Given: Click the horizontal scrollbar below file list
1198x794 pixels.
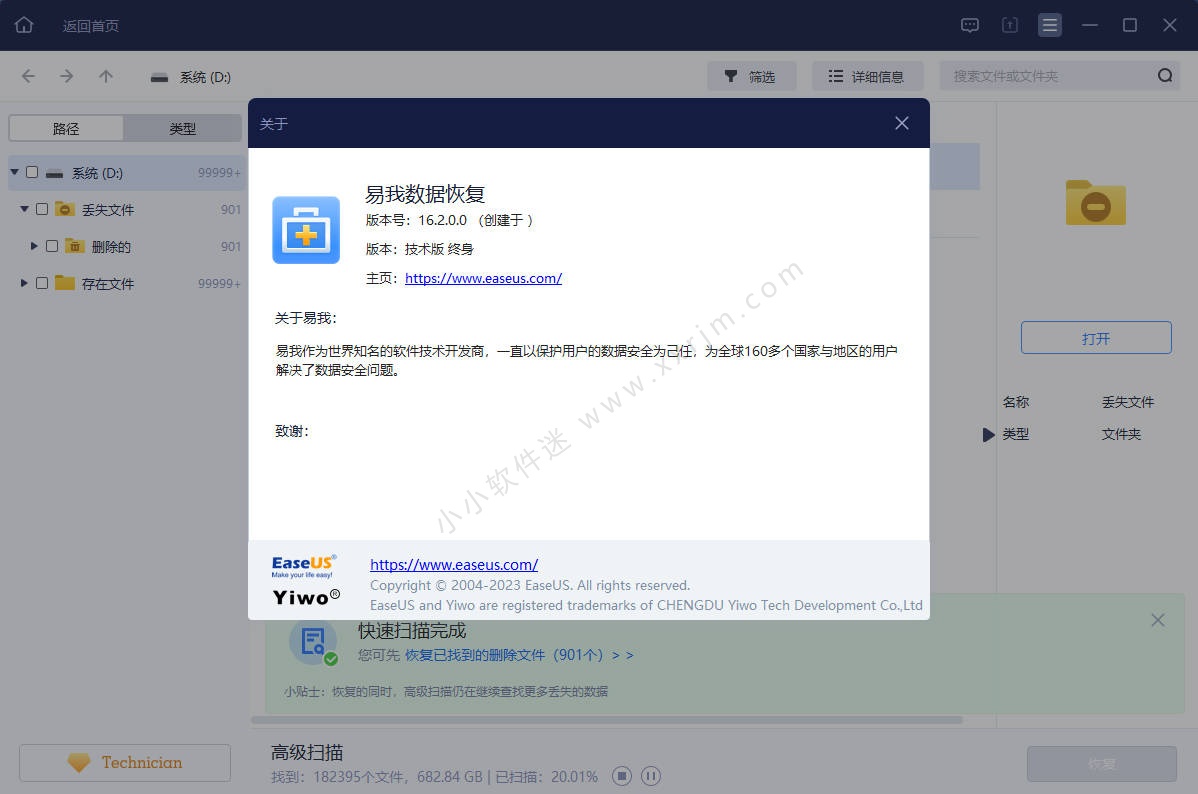Looking at the screenshot, I should [607, 720].
